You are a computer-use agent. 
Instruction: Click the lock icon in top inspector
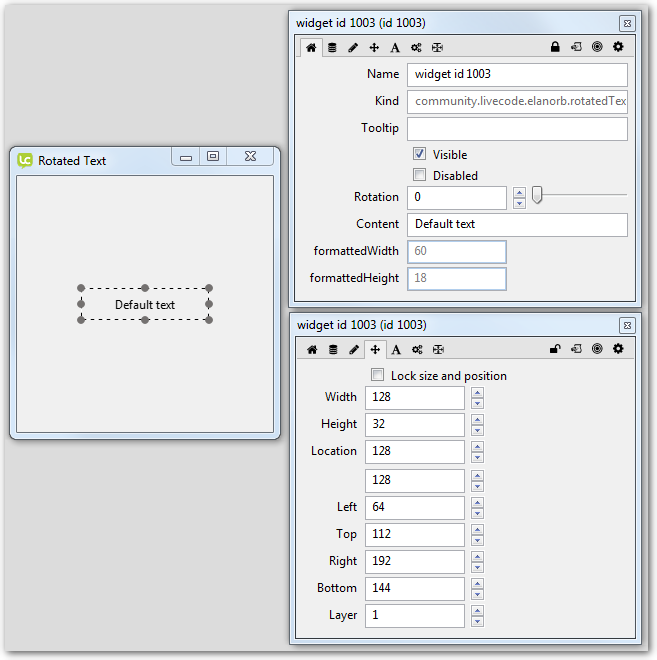pos(555,47)
